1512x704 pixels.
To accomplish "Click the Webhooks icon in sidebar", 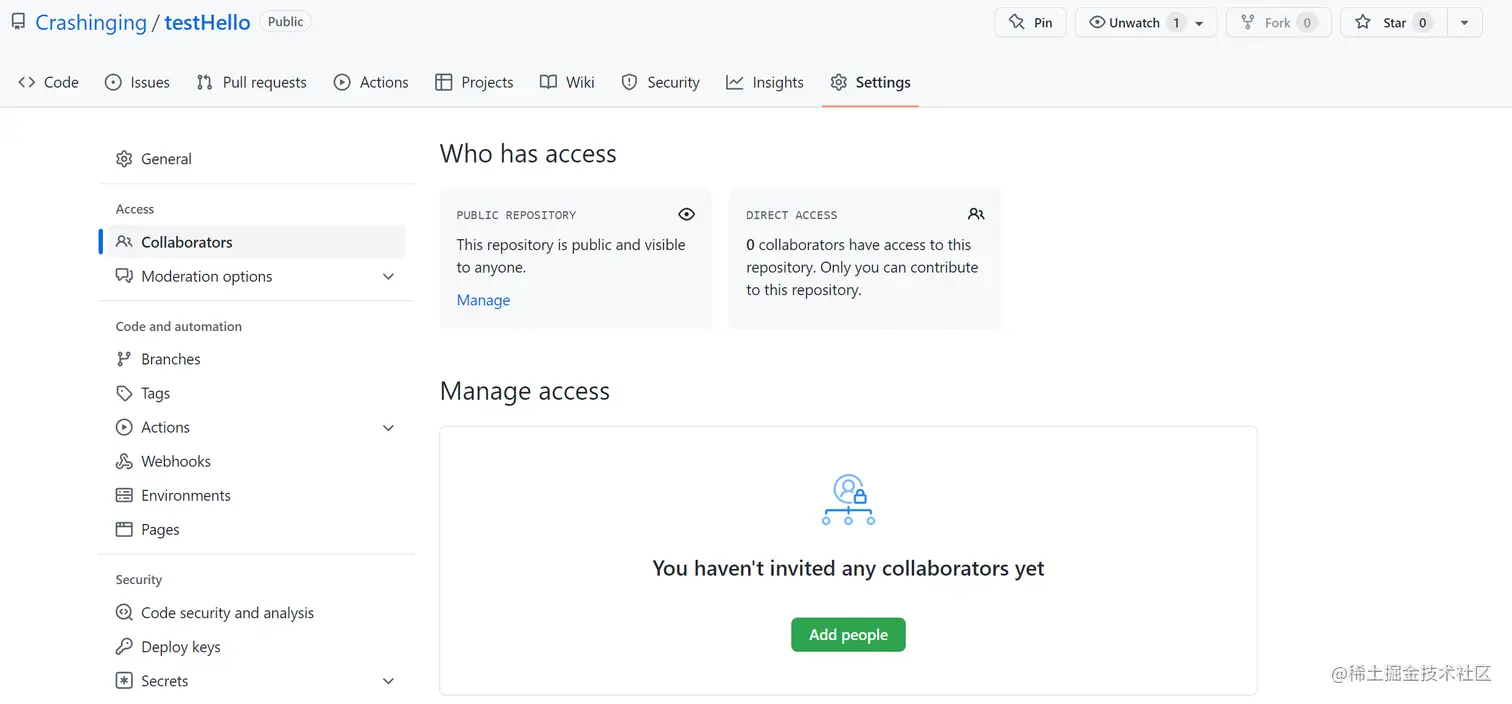I will (124, 461).
